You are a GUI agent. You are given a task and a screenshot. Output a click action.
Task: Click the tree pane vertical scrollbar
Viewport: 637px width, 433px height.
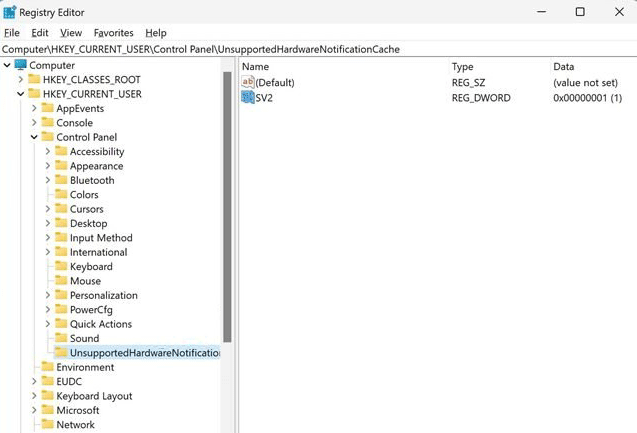coord(227,207)
